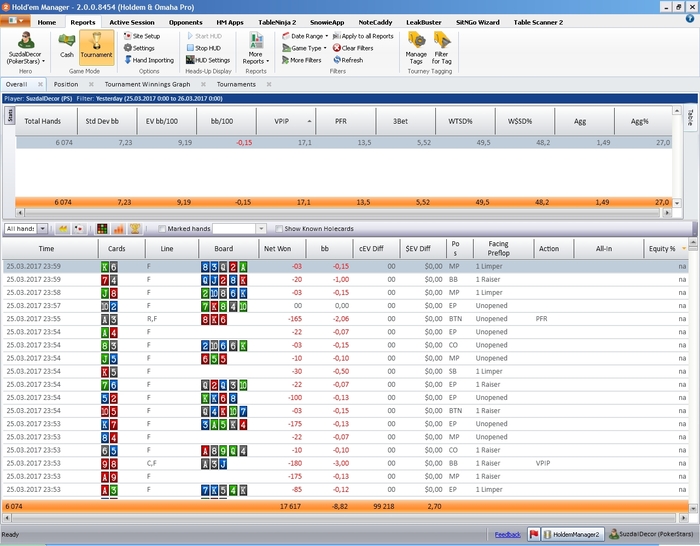
Task: Click the Start HUD button
Action: pyautogui.click(x=204, y=36)
